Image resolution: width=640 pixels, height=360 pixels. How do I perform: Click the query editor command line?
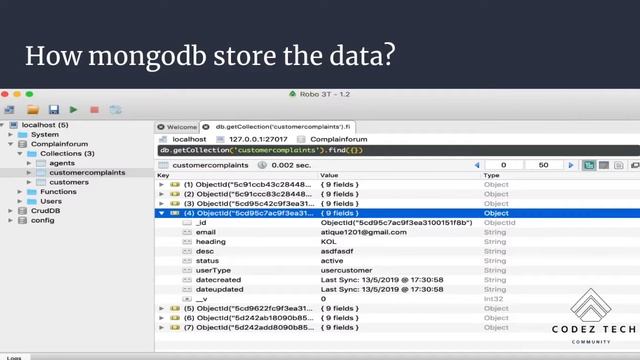398,150
